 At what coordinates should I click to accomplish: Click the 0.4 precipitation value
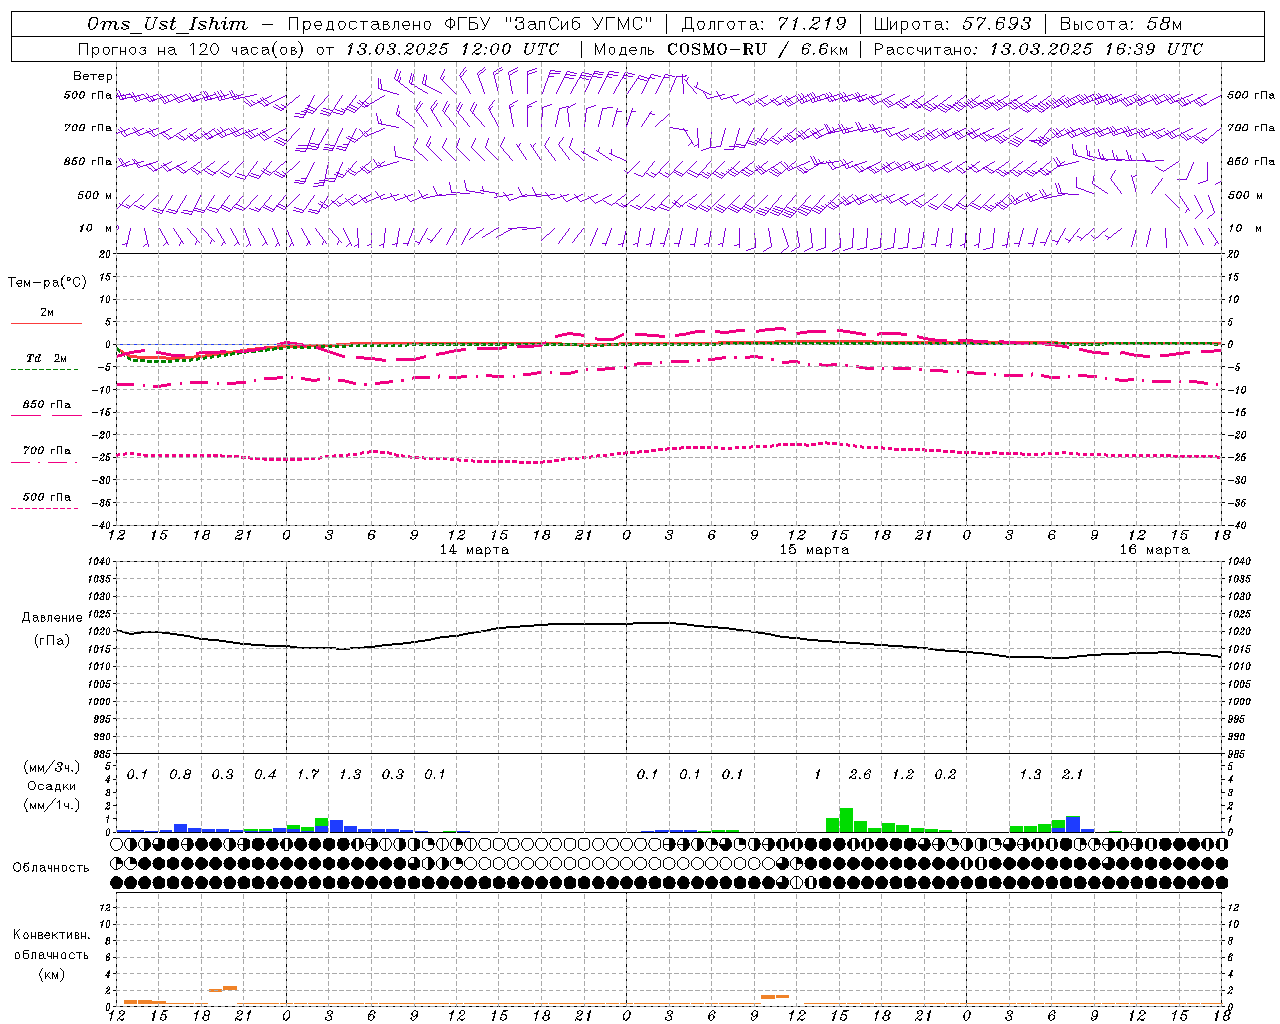tap(265, 775)
